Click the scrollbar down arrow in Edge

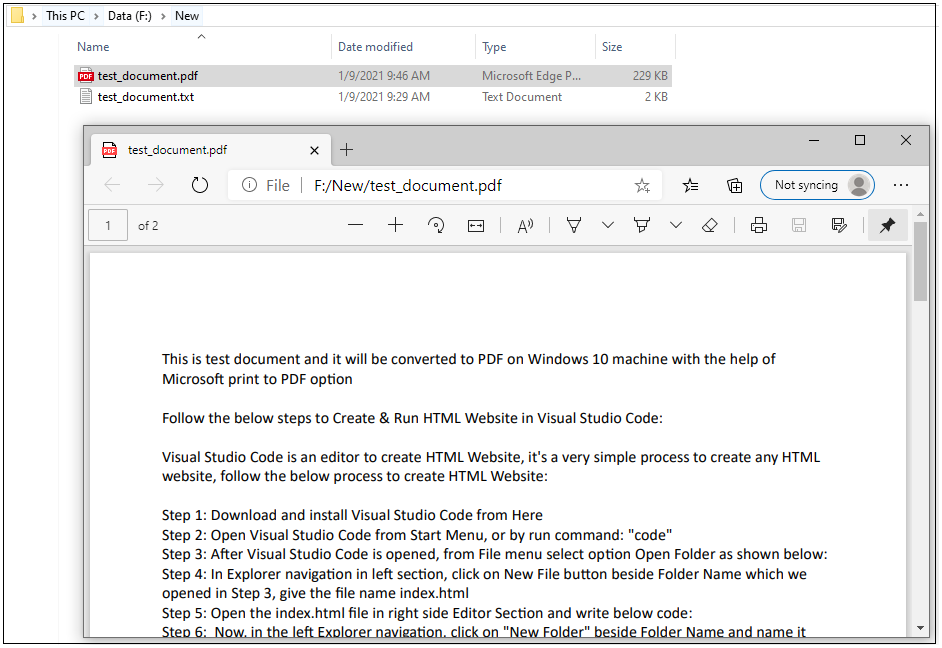pos(920,628)
